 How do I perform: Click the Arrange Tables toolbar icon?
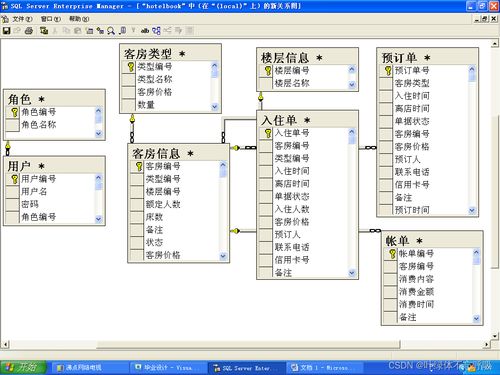(x=156, y=31)
